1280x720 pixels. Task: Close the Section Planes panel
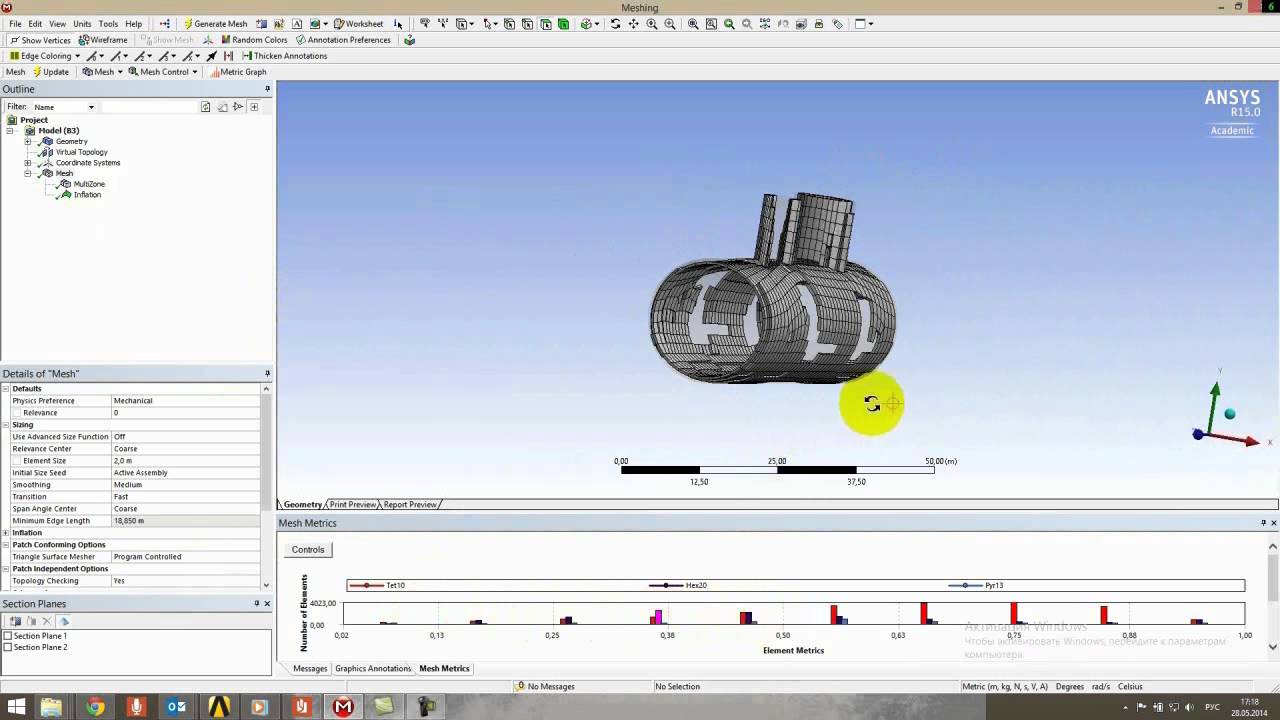(267, 604)
